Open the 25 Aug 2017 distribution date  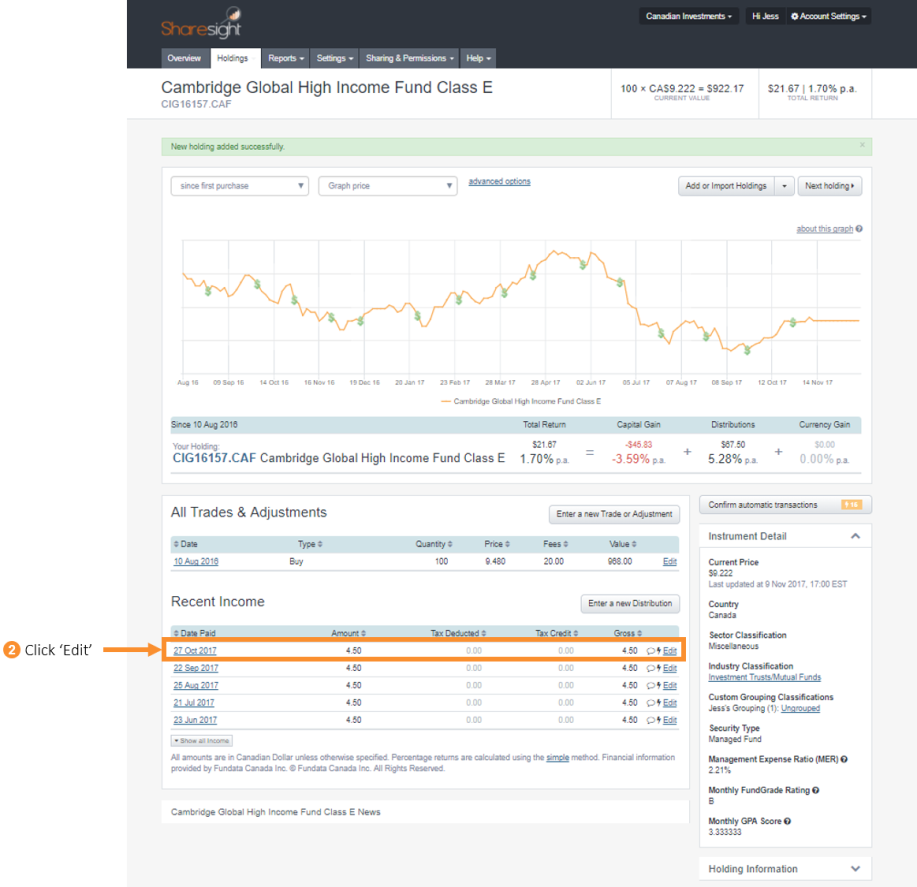196,685
